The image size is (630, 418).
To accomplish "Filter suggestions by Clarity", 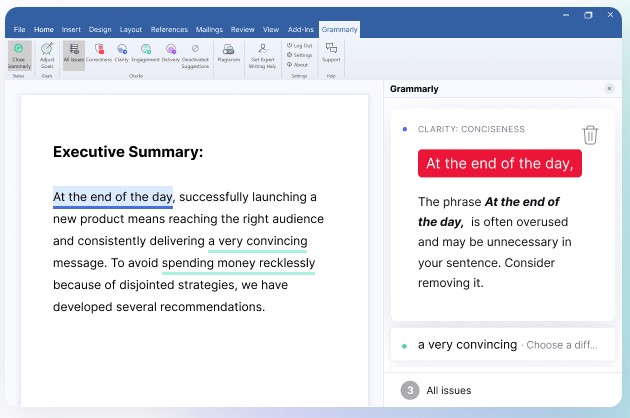I will click(121, 54).
